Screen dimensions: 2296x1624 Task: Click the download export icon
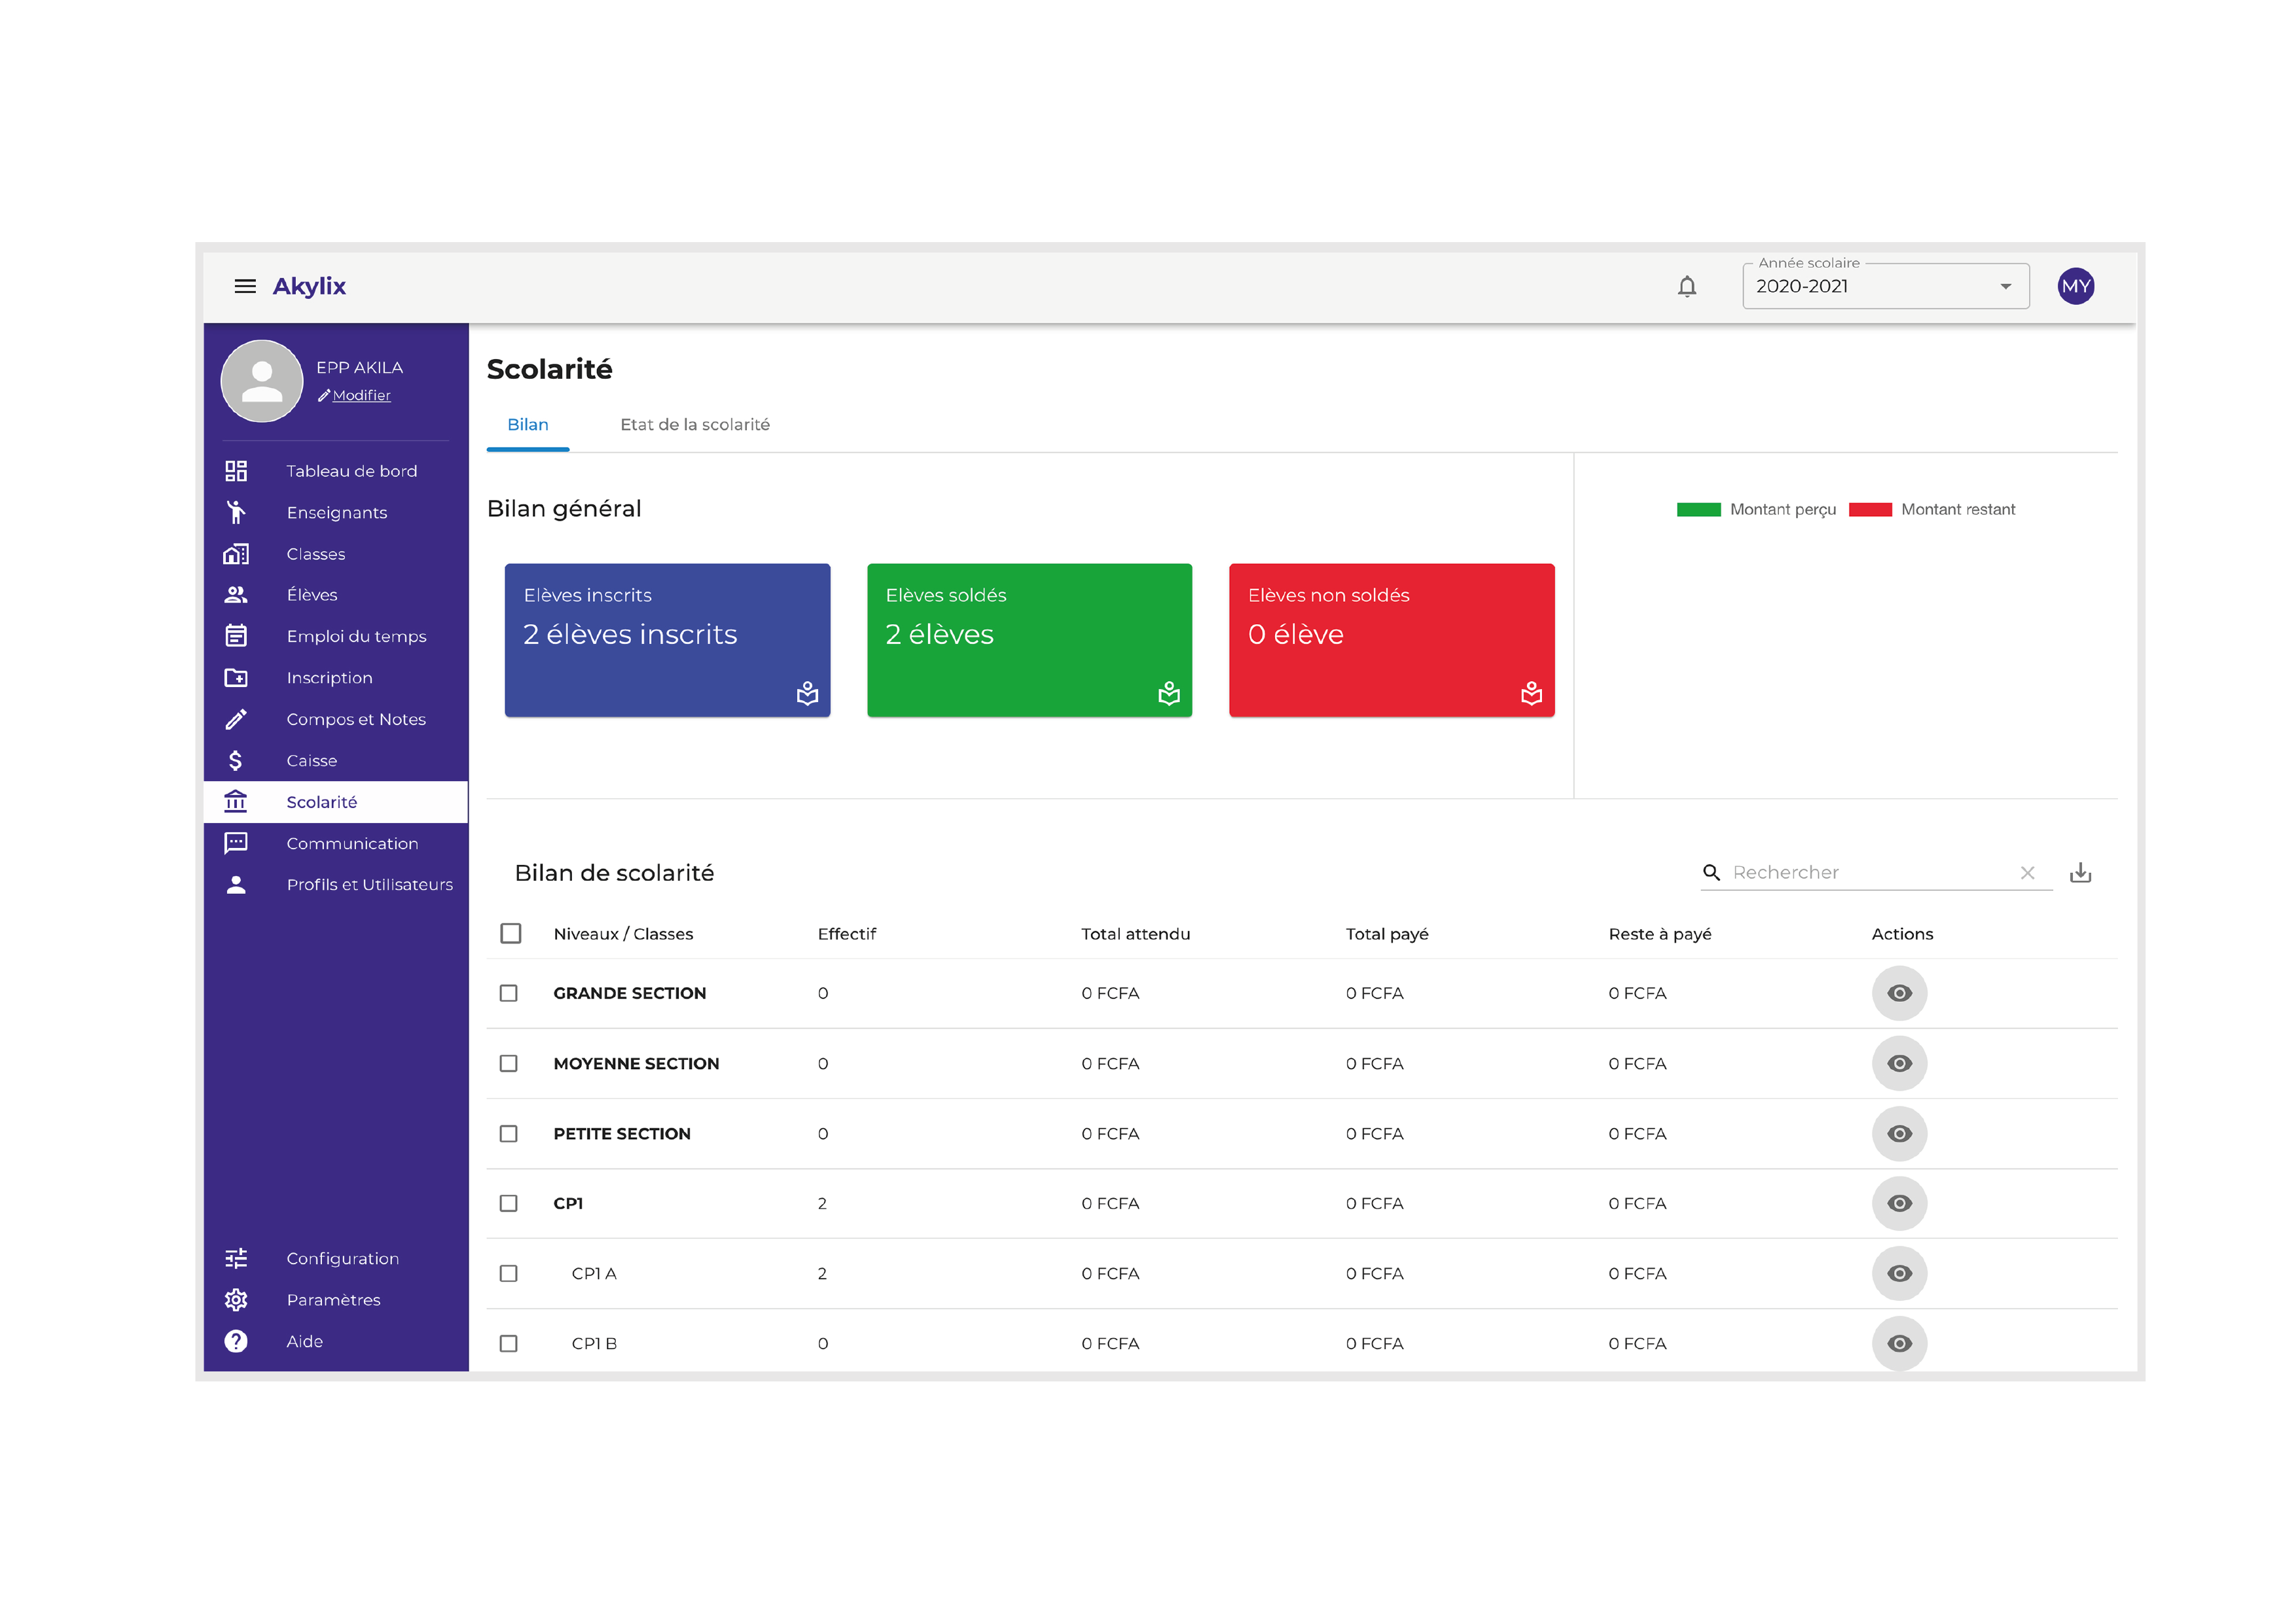(x=2080, y=872)
